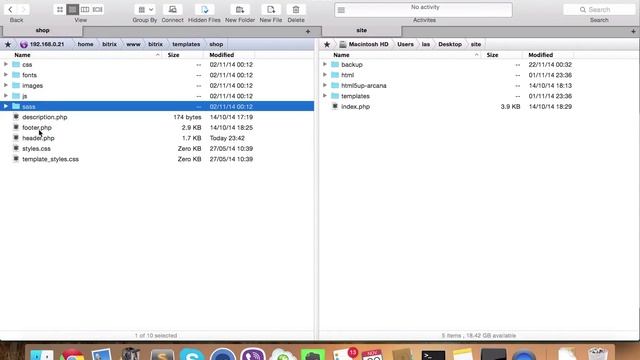Viewport: 640px width, 360px height.
Task: Navigate to www in path bar
Action: (x=133, y=44)
